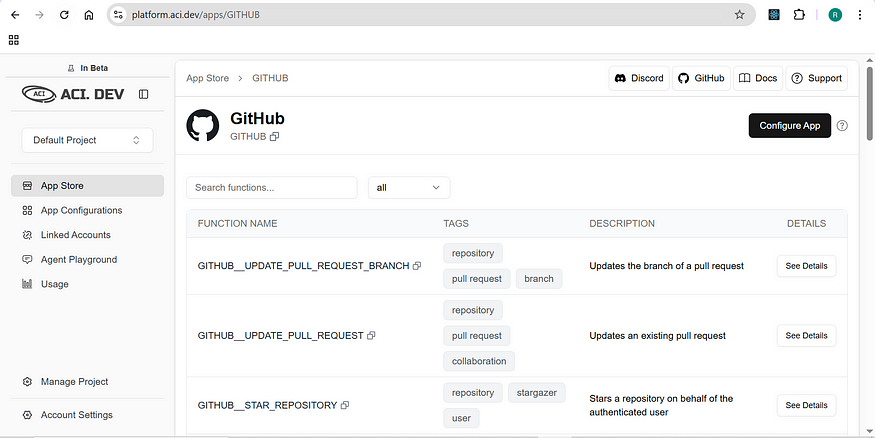Click the FUNCTION NAME column header
Viewport: 875px width, 438px height.
(x=237, y=224)
